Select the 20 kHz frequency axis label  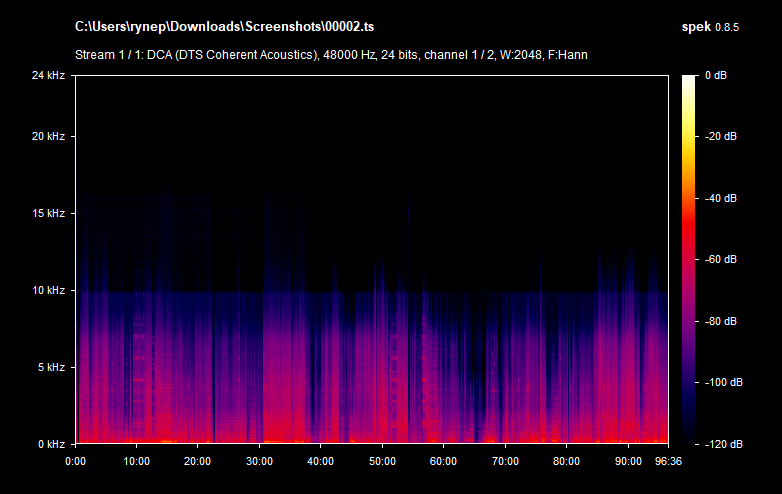pyautogui.click(x=47, y=137)
